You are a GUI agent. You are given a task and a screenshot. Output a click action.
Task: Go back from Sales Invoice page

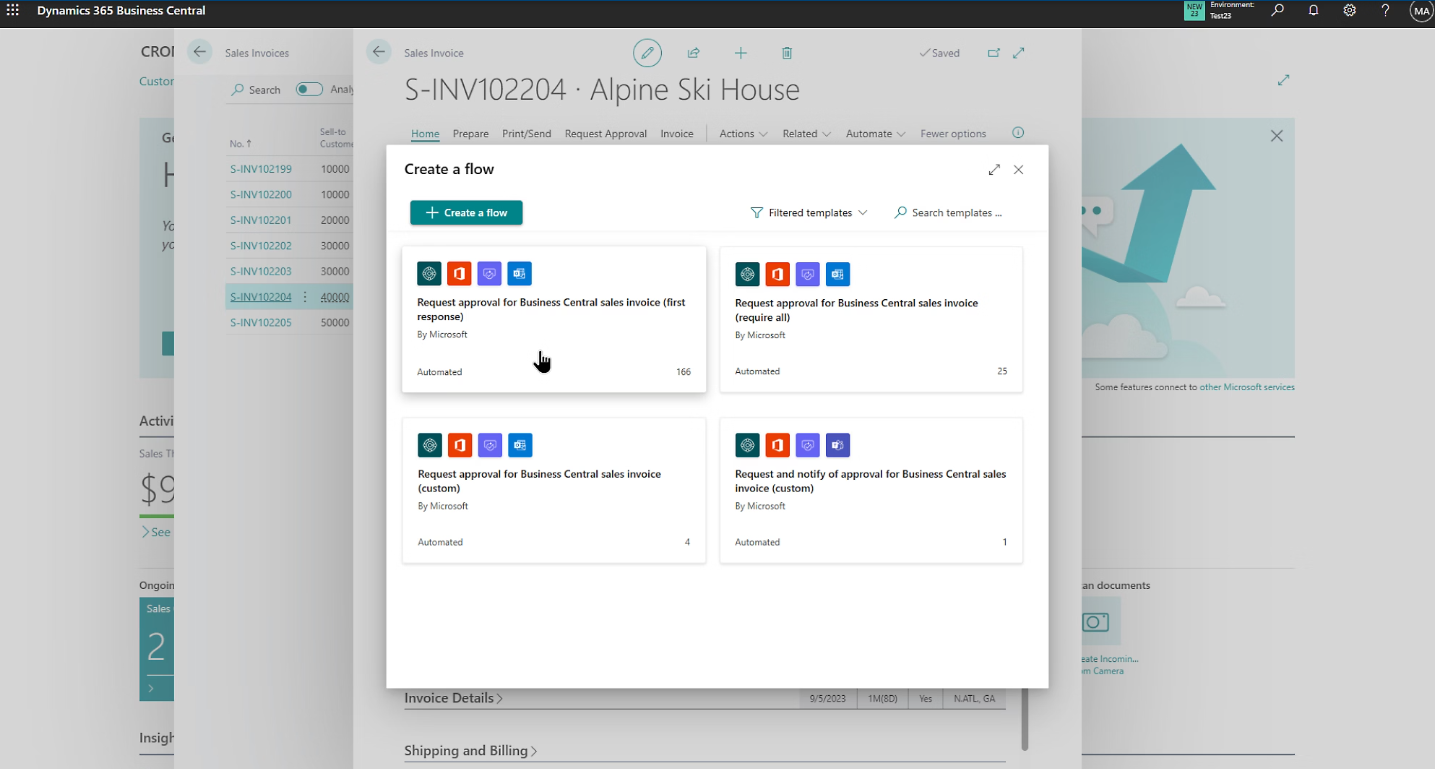tap(378, 52)
